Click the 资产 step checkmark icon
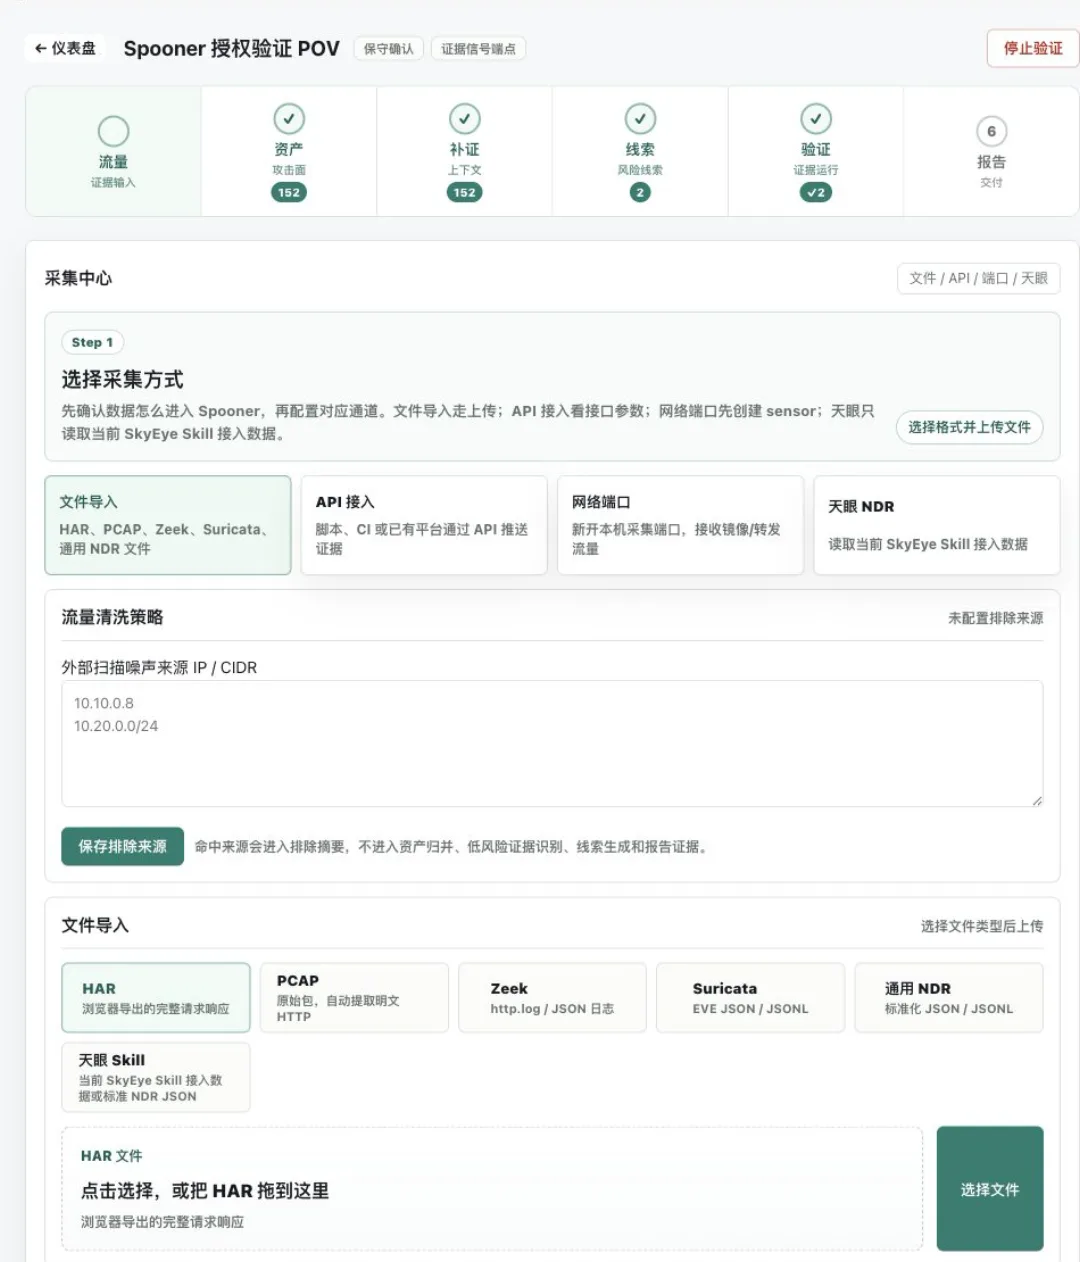This screenshot has height=1262, width=1080. 289,119
